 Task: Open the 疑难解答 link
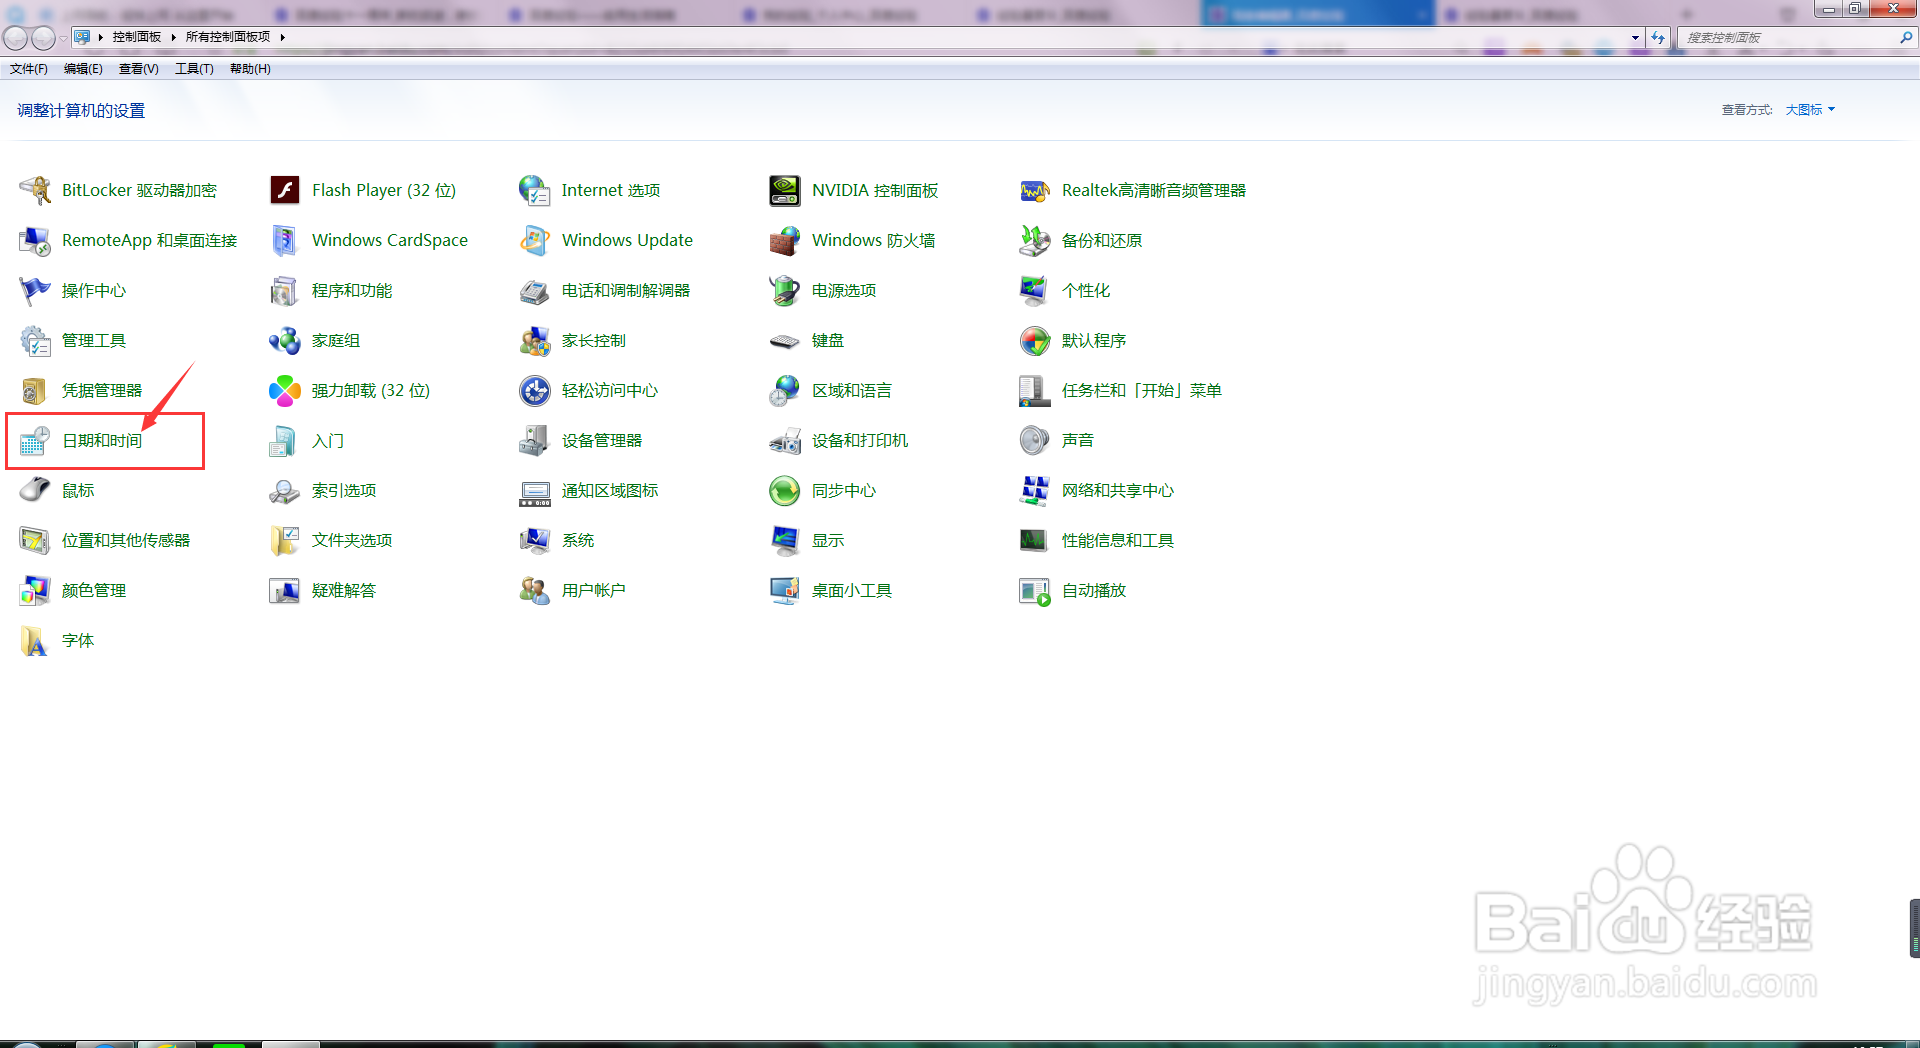point(344,590)
